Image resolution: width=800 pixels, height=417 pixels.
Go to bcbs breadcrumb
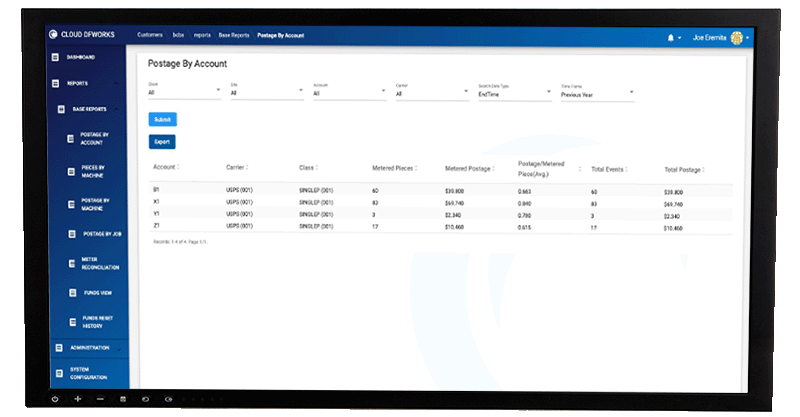point(178,35)
